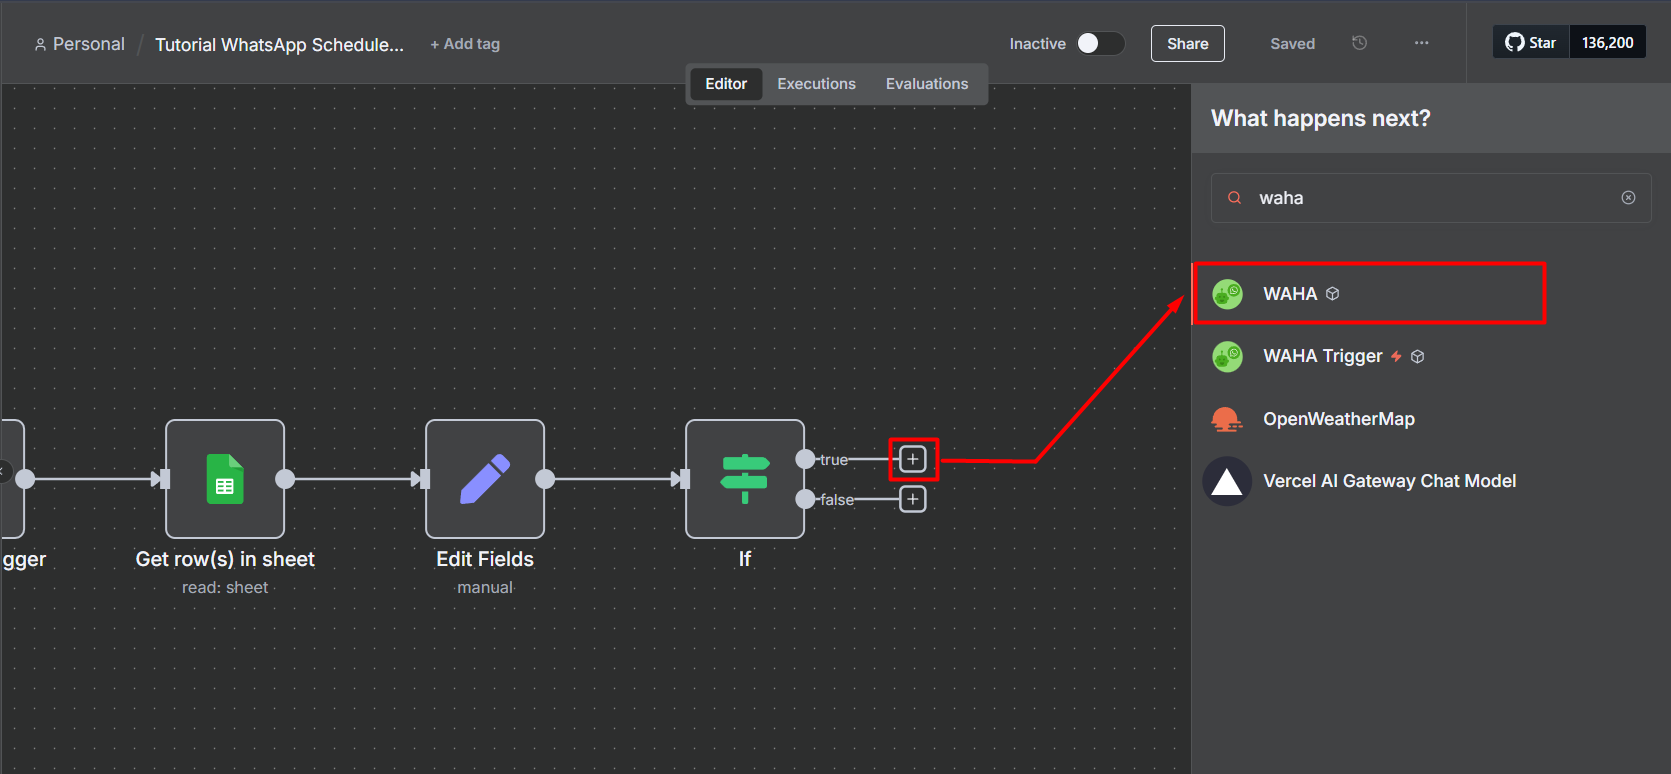Open the Get row(s) in sheet node
1671x774 pixels.
coord(225,479)
